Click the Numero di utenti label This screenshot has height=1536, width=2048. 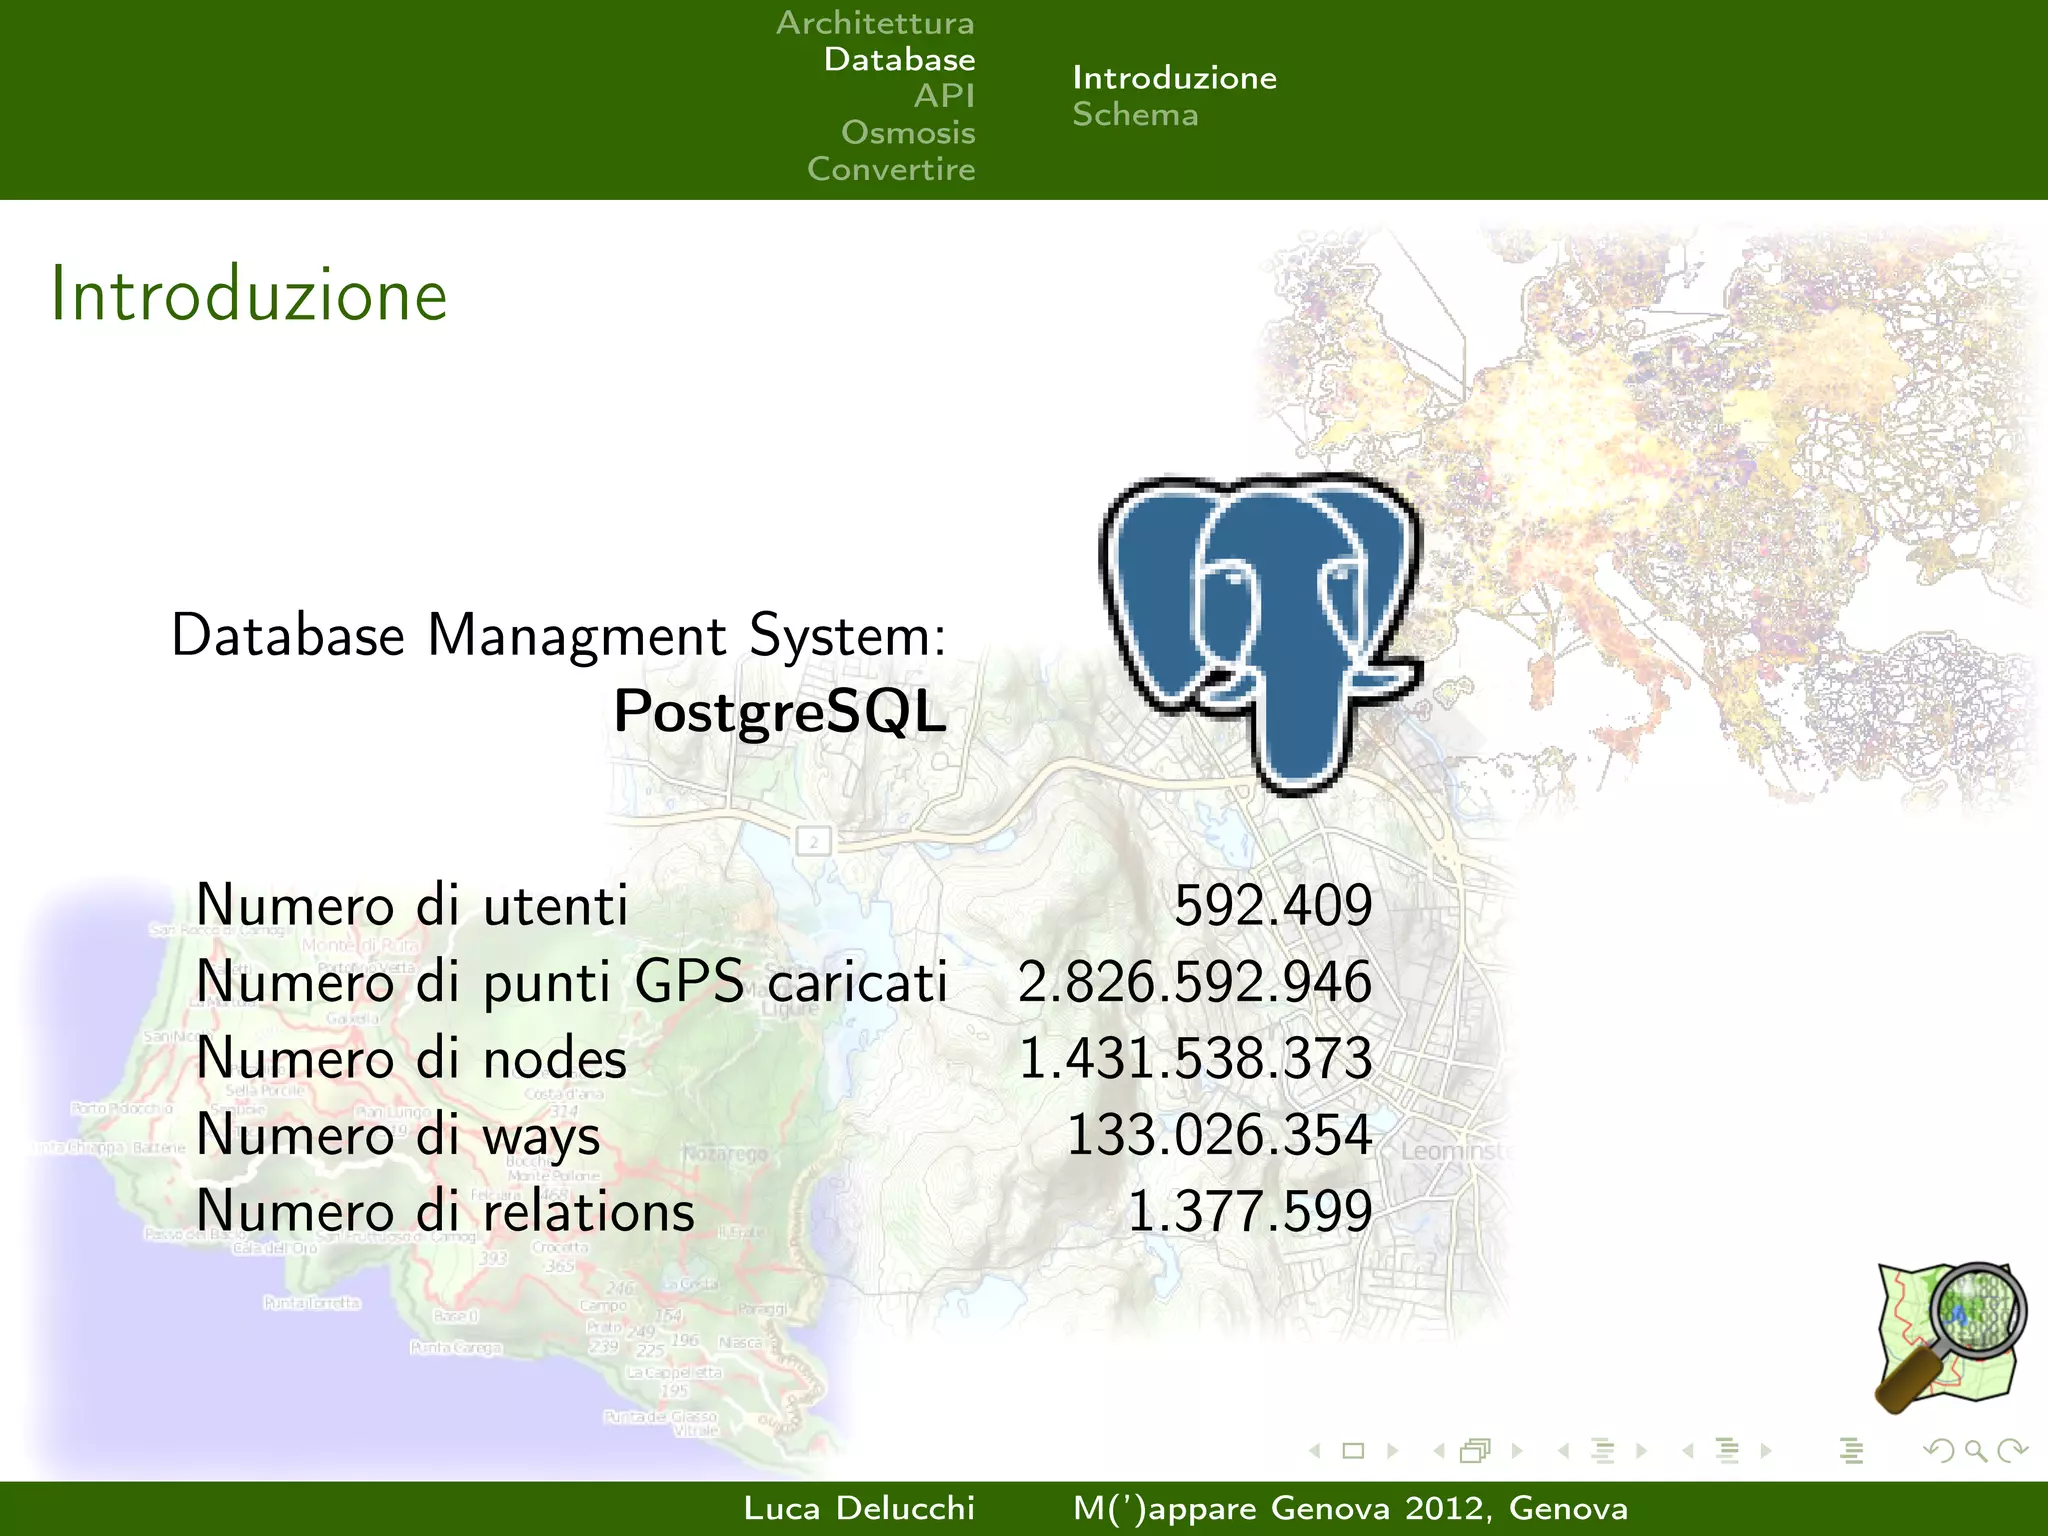(412, 905)
